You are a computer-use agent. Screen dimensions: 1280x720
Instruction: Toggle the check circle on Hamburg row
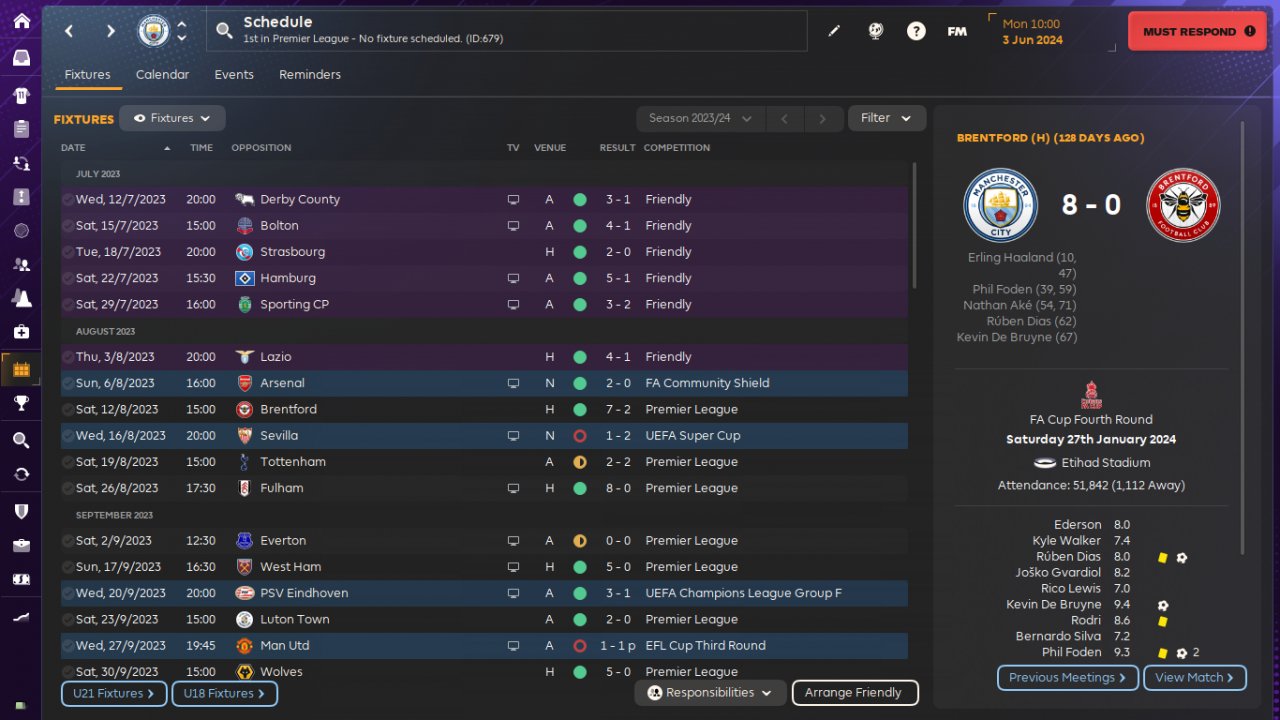click(67, 278)
